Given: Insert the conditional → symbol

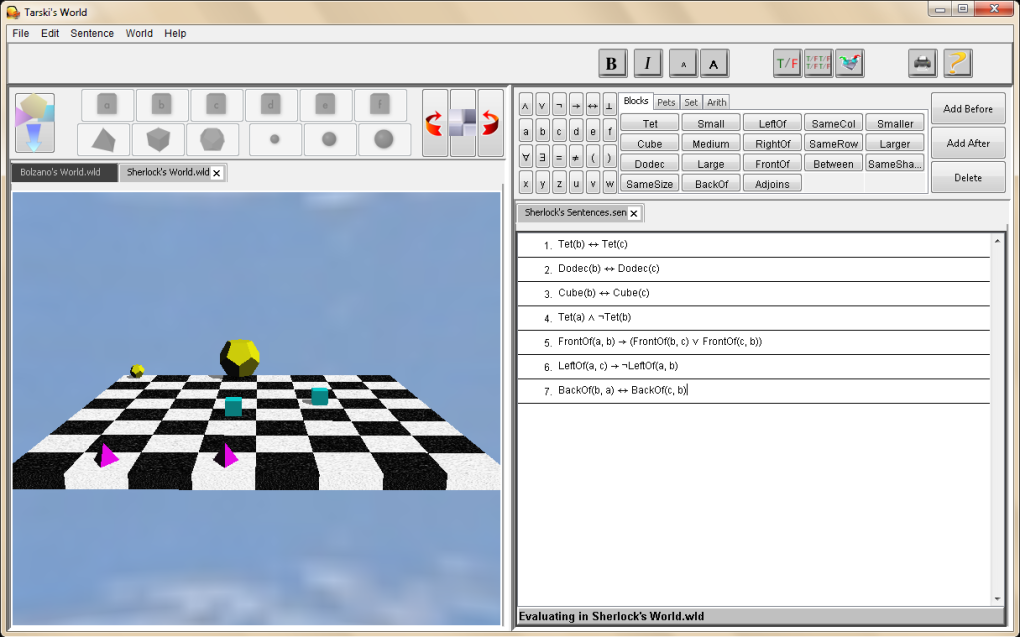Looking at the screenshot, I should coord(576,104).
